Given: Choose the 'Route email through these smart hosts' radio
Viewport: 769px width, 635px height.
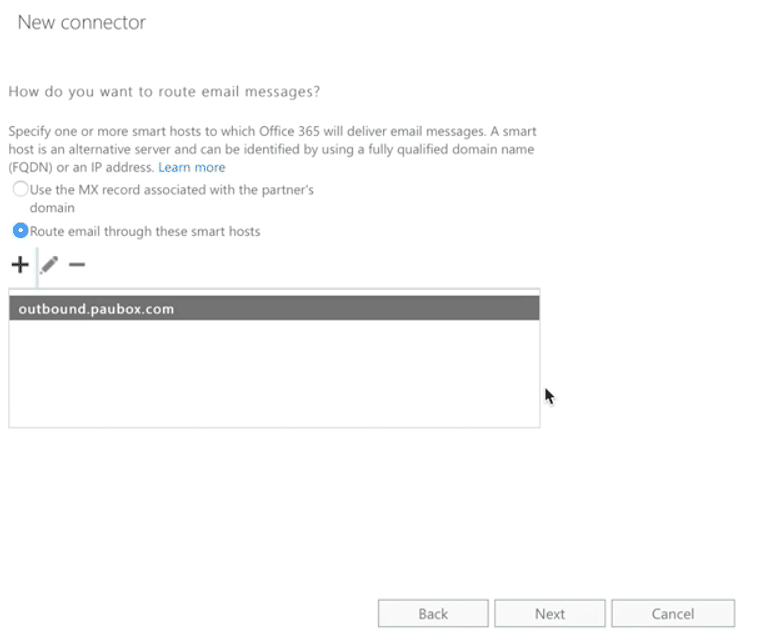Looking at the screenshot, I should tap(20, 231).
